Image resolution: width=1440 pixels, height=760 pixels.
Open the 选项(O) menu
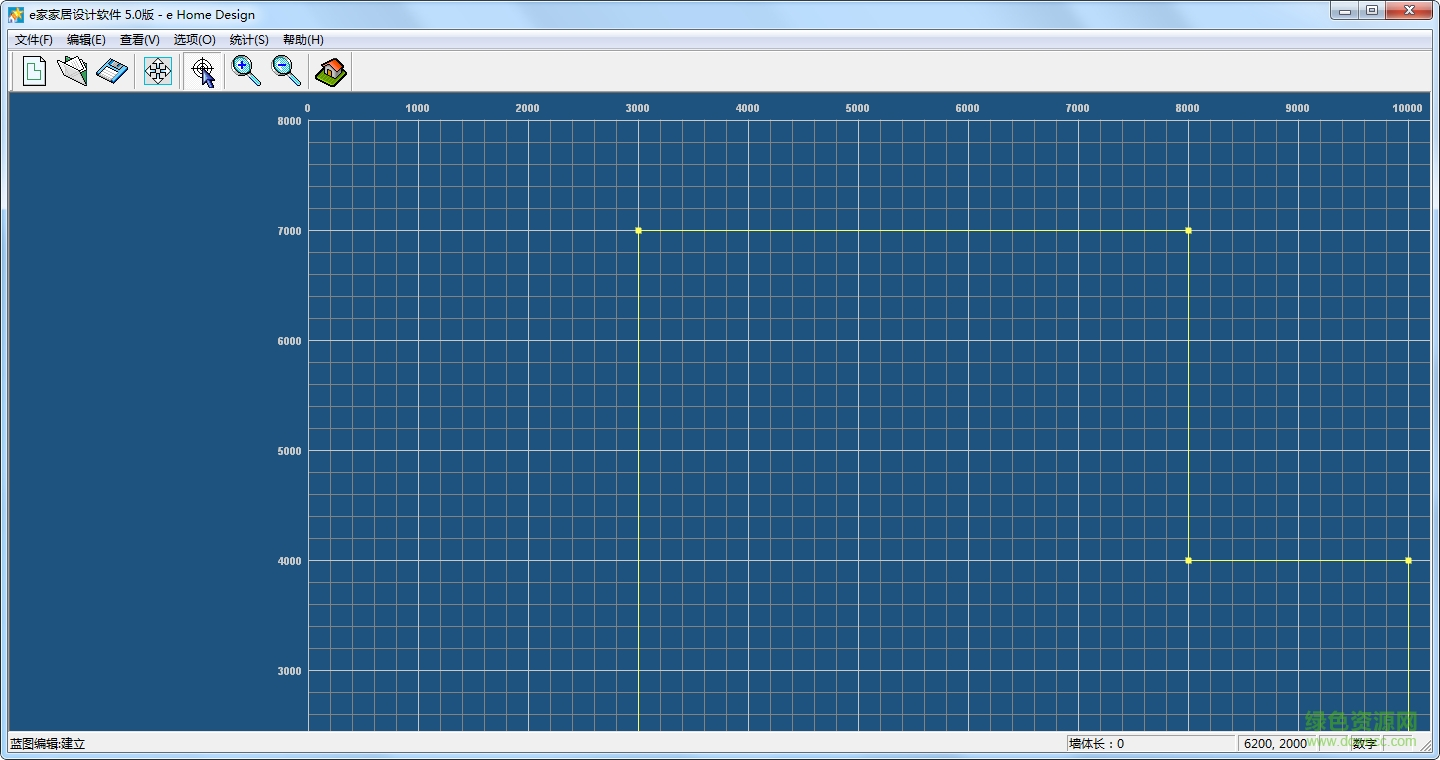pyautogui.click(x=194, y=40)
